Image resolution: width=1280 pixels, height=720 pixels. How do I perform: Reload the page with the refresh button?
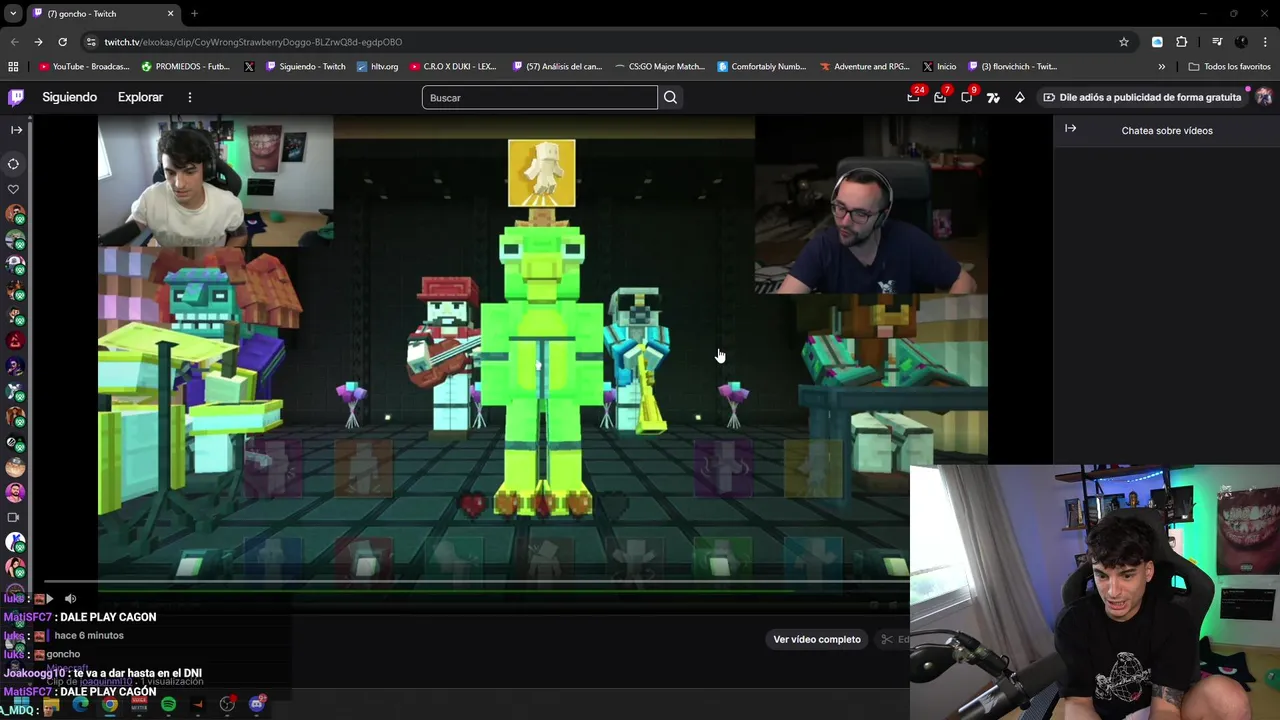tap(62, 42)
